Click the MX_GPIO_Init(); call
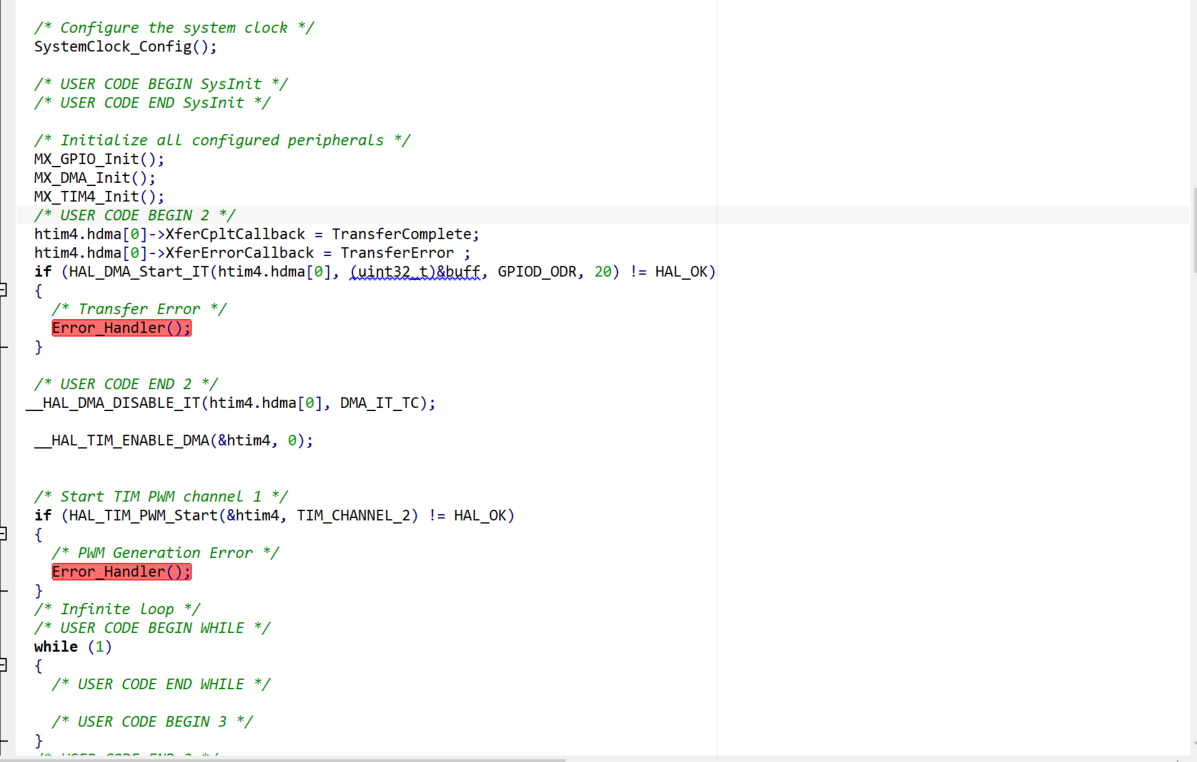The width and height of the screenshot is (1197, 762). tap(99, 159)
